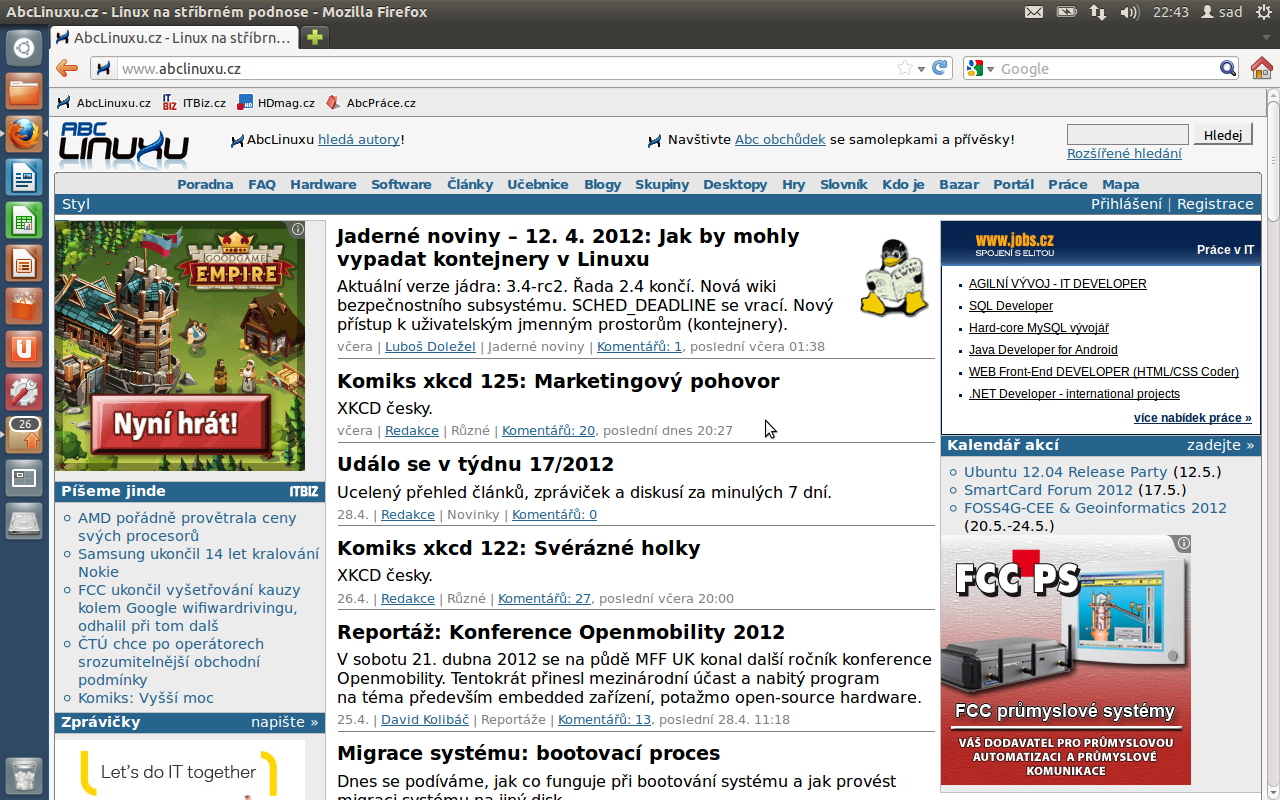1280x800 pixels.
Task: Open HDmag.cz bookmark
Action: point(276,102)
